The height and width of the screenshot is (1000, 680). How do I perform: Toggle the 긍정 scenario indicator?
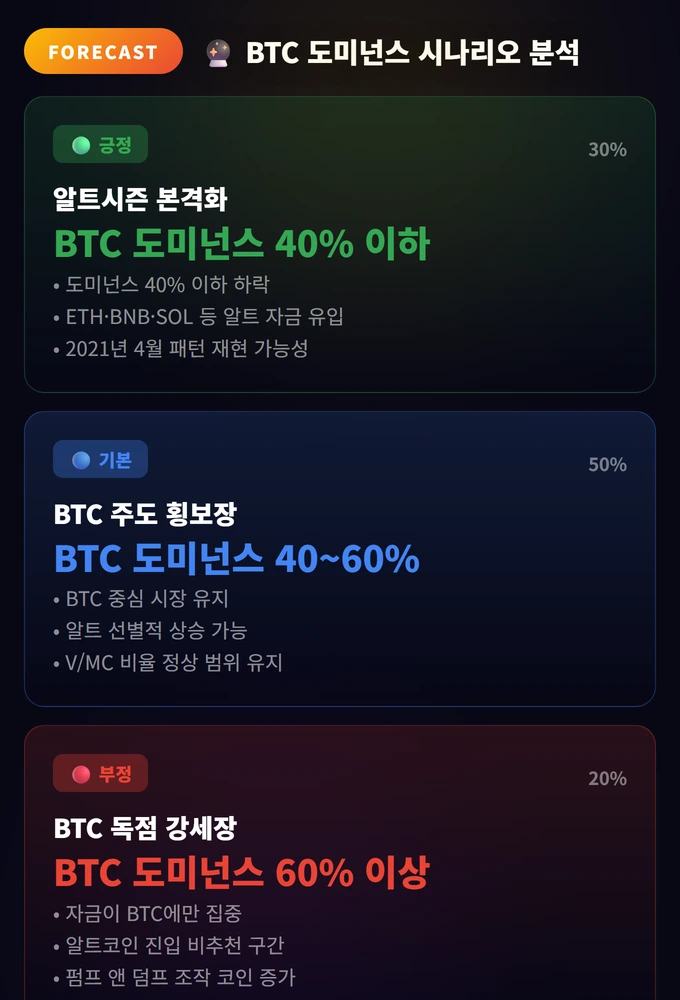point(101,144)
